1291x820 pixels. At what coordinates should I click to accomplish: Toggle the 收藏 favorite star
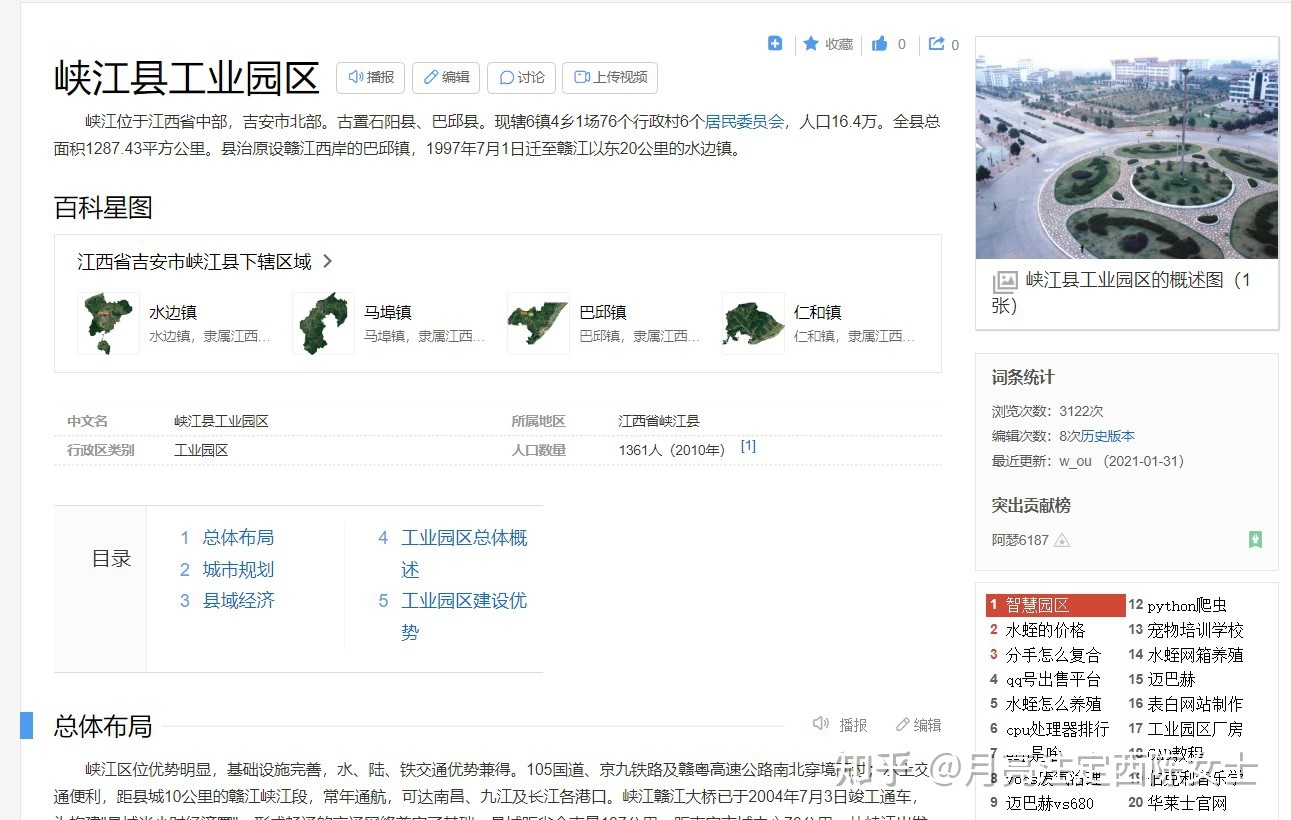[x=810, y=43]
